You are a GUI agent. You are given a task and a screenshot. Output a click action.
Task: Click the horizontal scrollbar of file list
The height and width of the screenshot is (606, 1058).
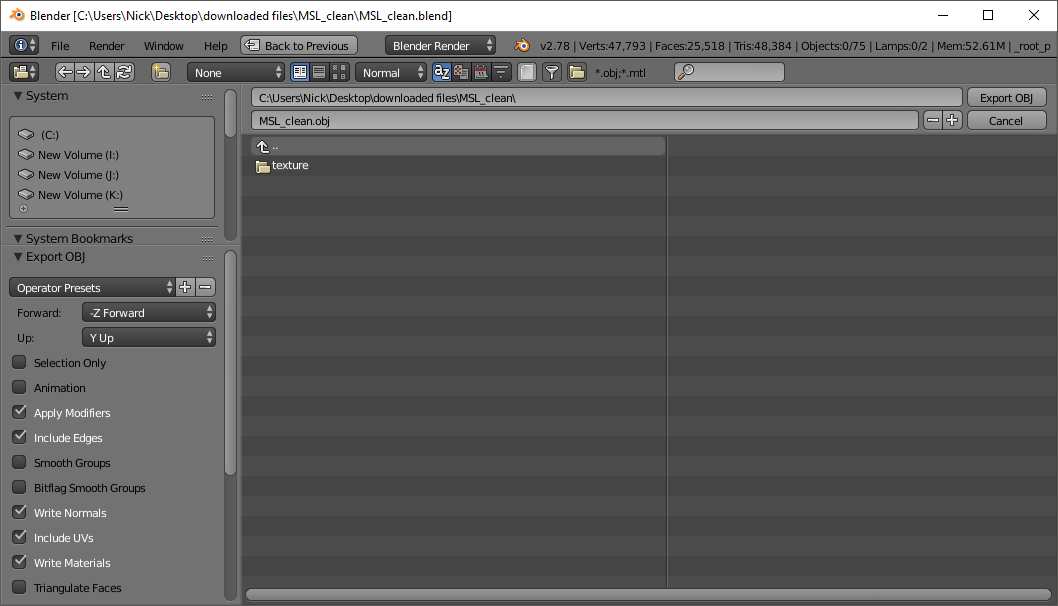tap(648, 595)
